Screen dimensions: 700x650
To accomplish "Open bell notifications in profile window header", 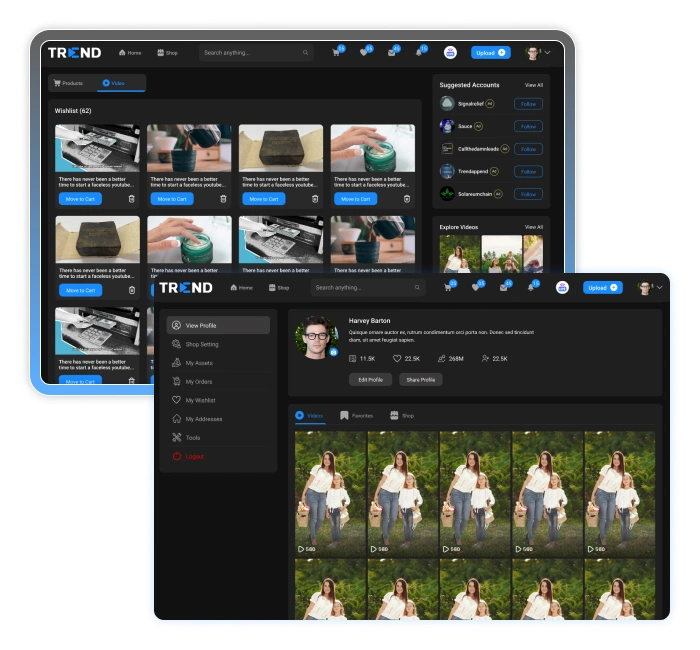I will [531, 288].
